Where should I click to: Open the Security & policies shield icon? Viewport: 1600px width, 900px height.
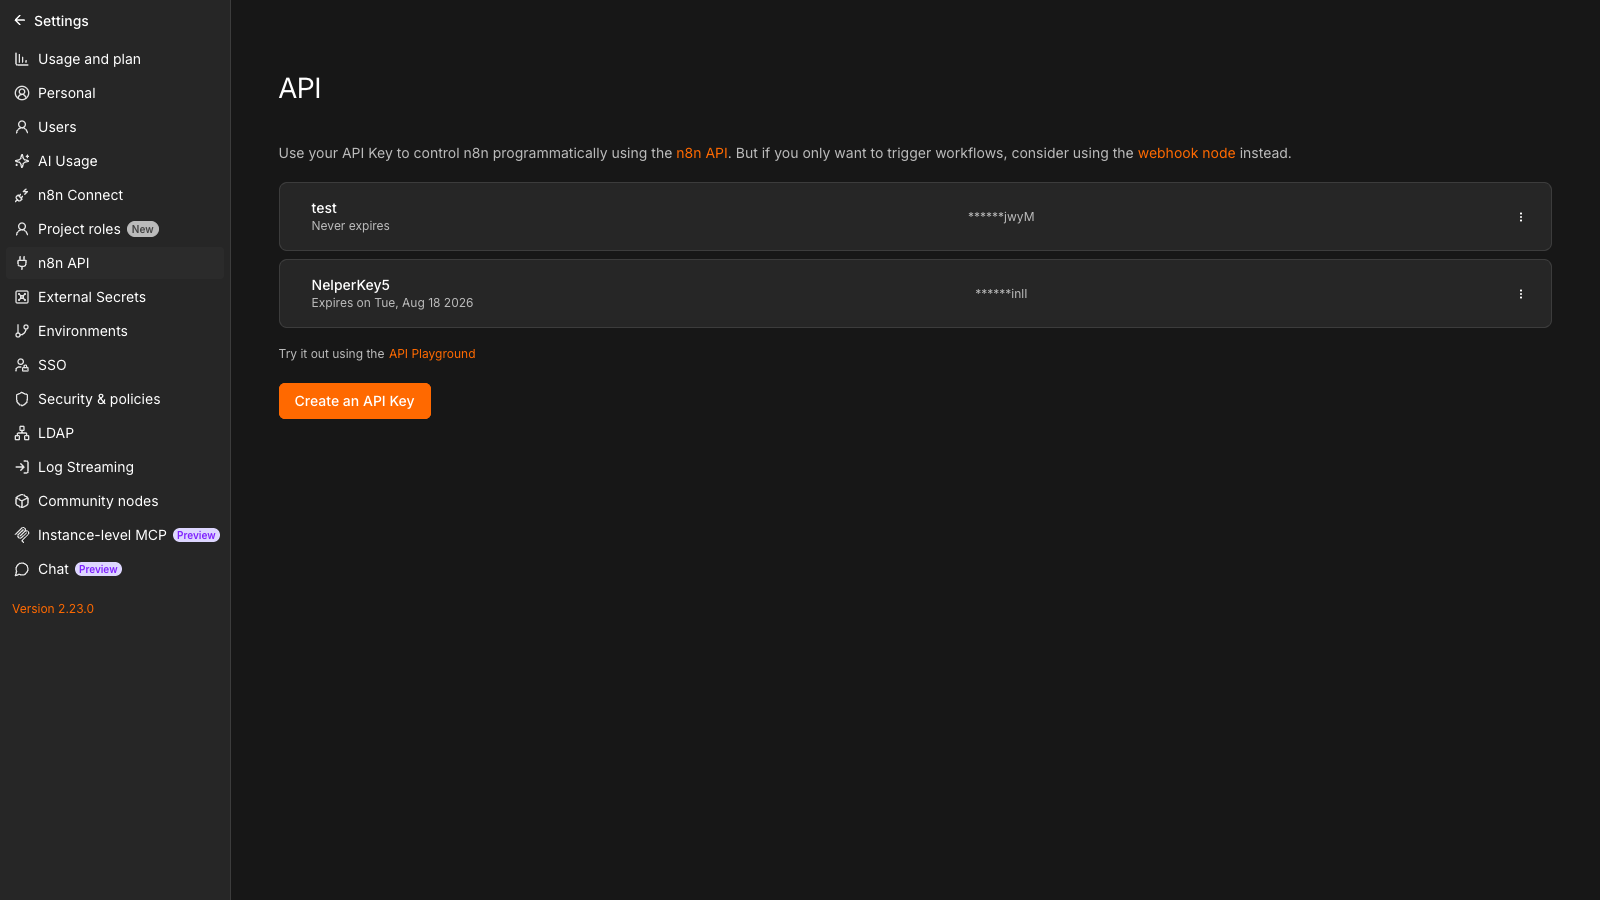click(22, 399)
